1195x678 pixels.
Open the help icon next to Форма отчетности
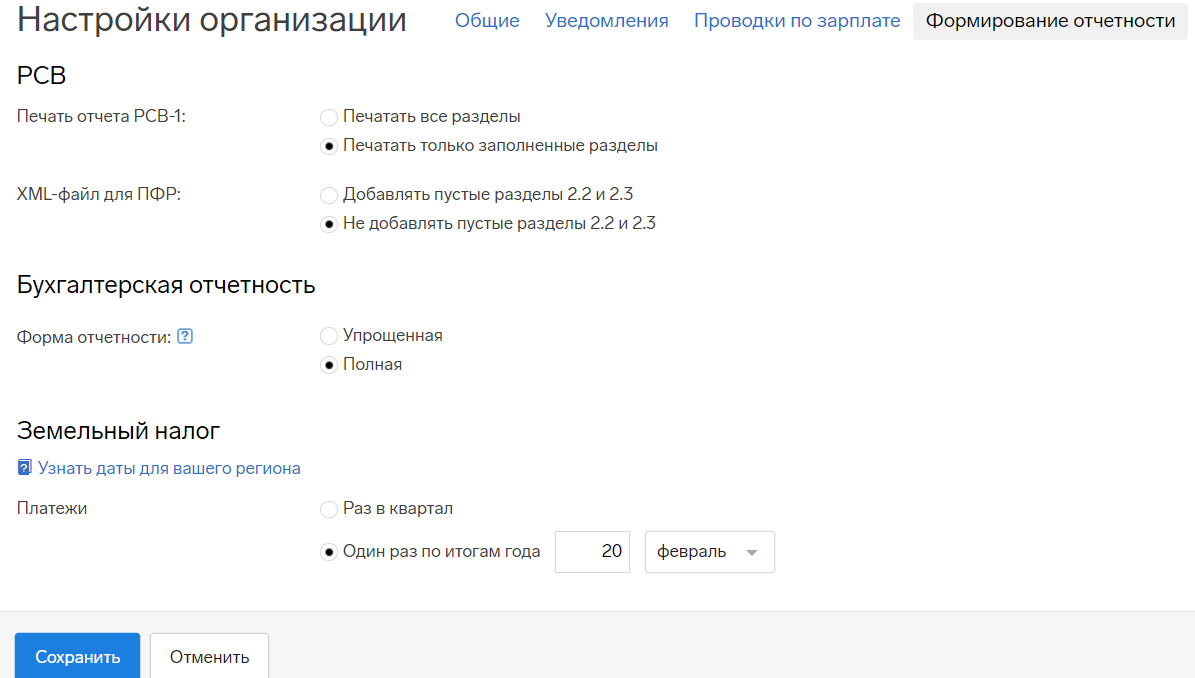(x=184, y=336)
